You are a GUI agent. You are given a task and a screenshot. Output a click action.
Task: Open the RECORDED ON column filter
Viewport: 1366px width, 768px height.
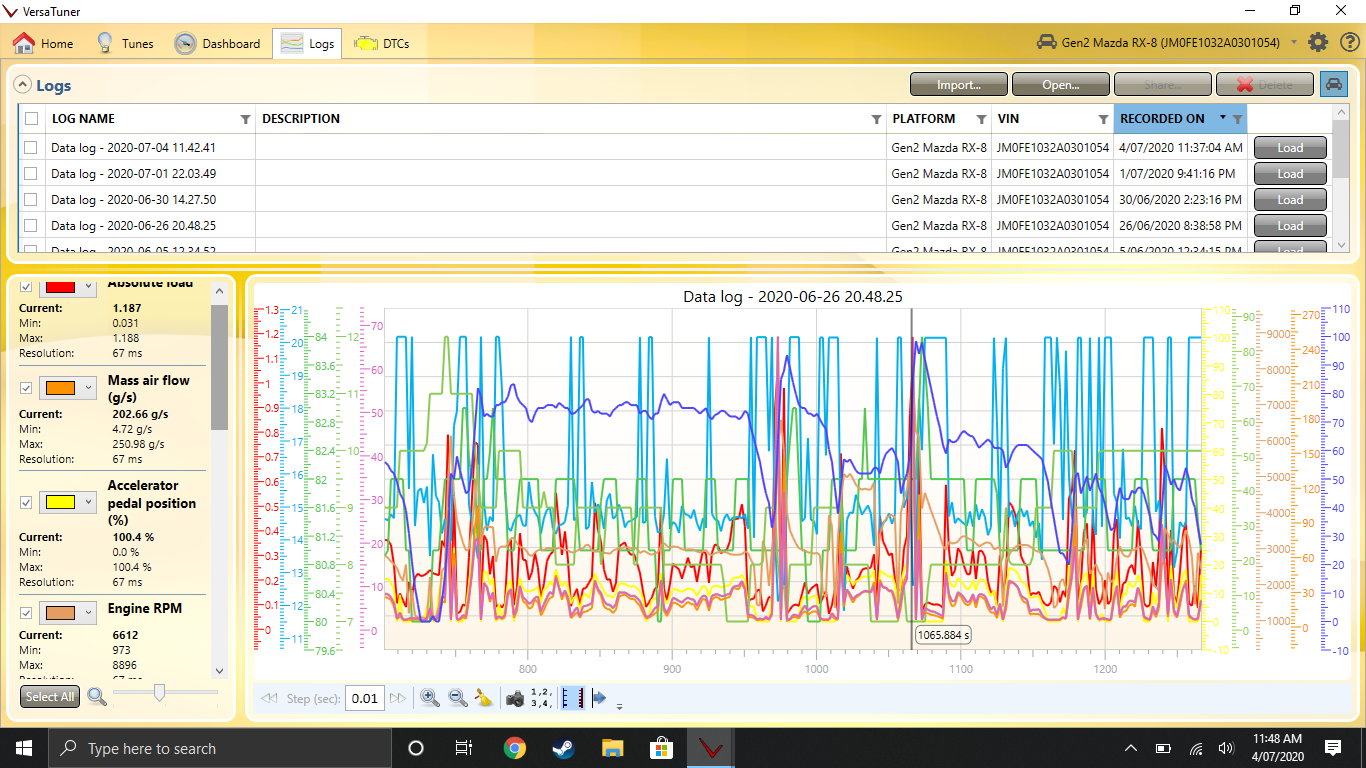click(1237, 120)
